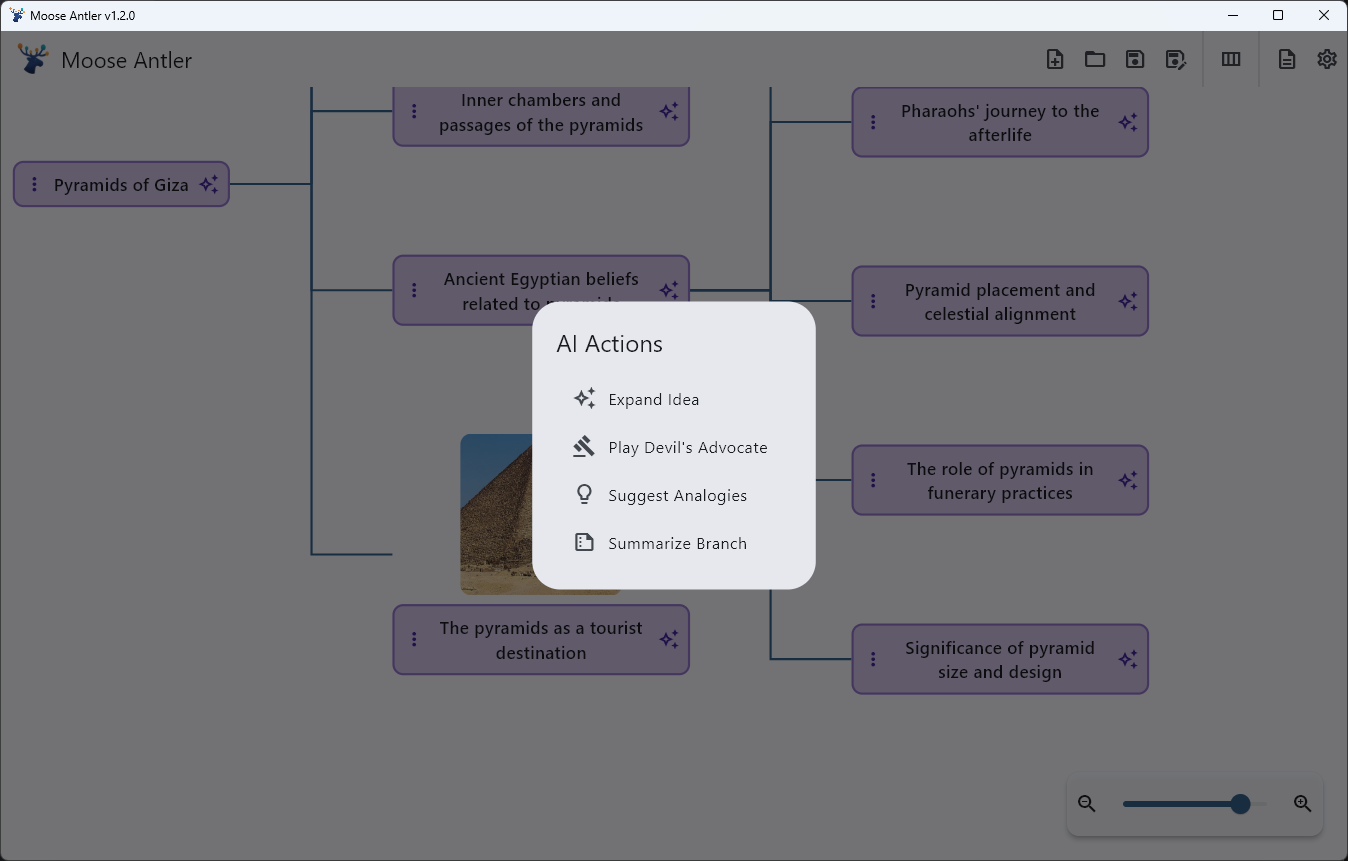Open three-dot menu on Inner chambers node
The height and width of the screenshot is (861, 1348).
[414, 111]
